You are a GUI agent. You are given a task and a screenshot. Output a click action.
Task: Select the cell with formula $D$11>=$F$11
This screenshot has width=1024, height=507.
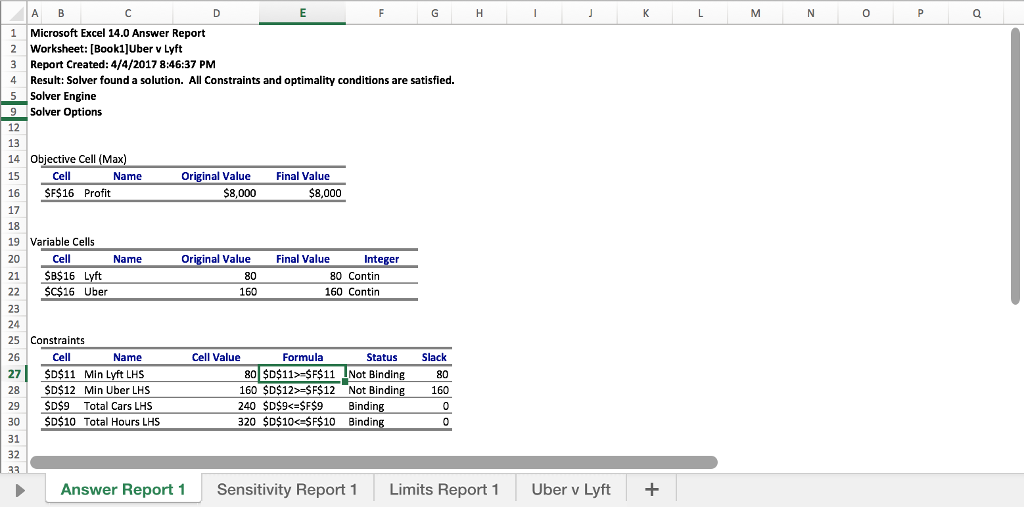(302, 375)
